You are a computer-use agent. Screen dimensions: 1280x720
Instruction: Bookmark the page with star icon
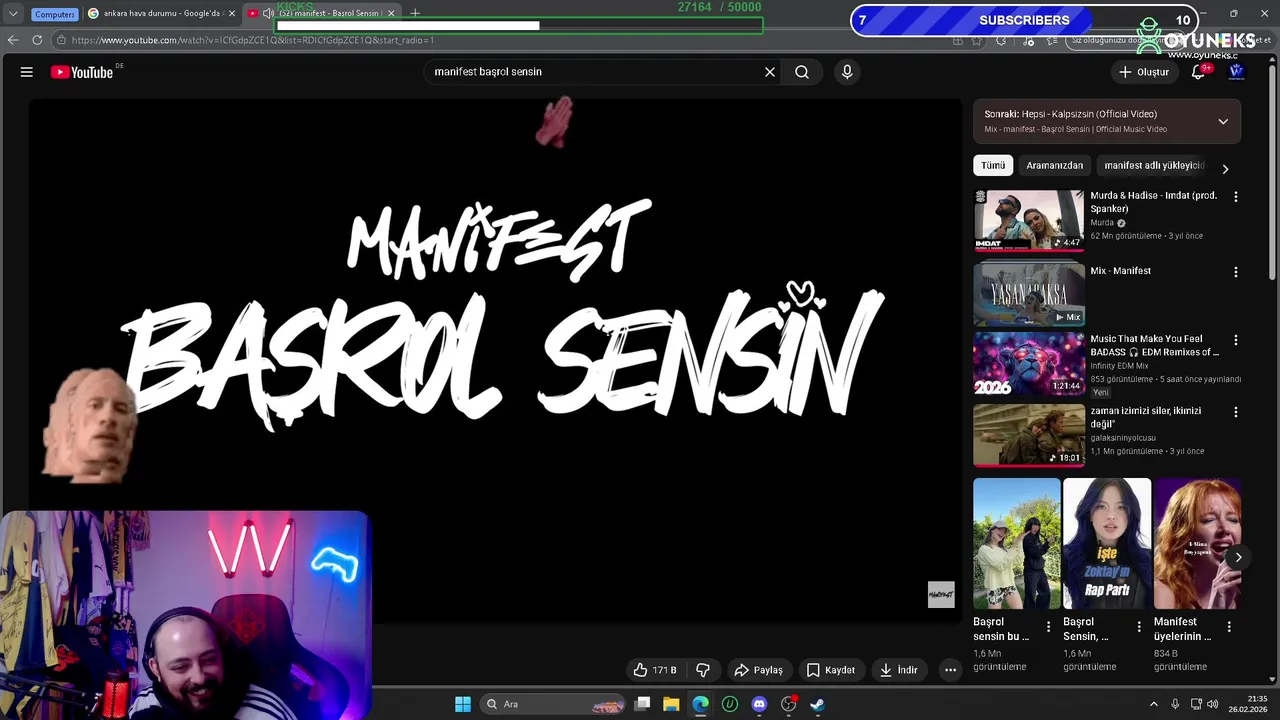pyautogui.click(x=976, y=40)
